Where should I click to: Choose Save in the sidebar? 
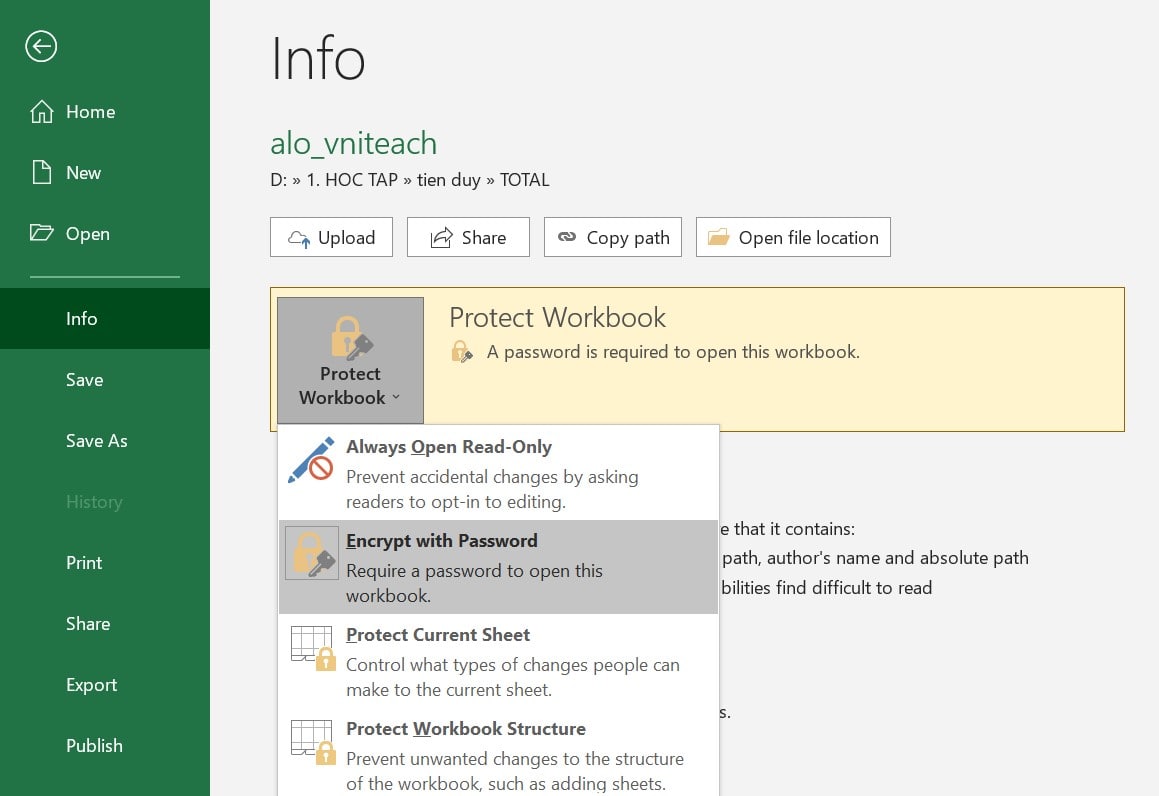coord(105,380)
